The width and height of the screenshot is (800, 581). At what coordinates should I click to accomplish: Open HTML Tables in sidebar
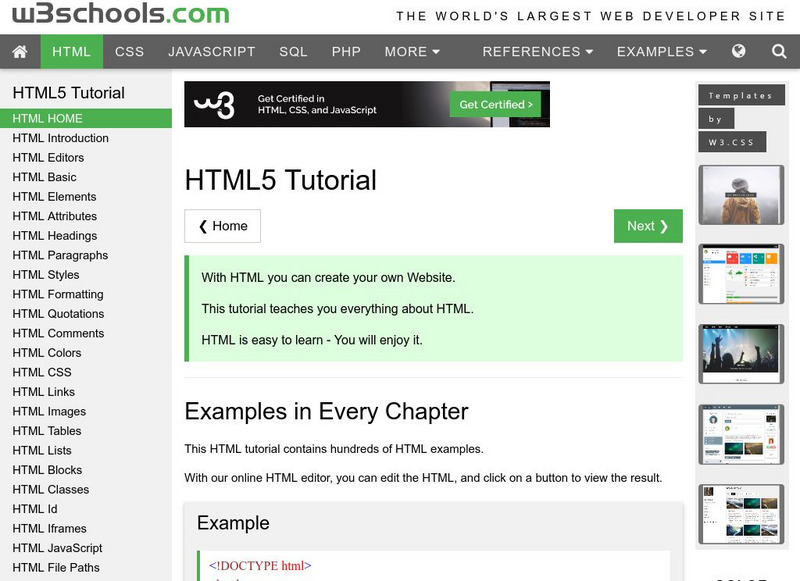[86, 431]
